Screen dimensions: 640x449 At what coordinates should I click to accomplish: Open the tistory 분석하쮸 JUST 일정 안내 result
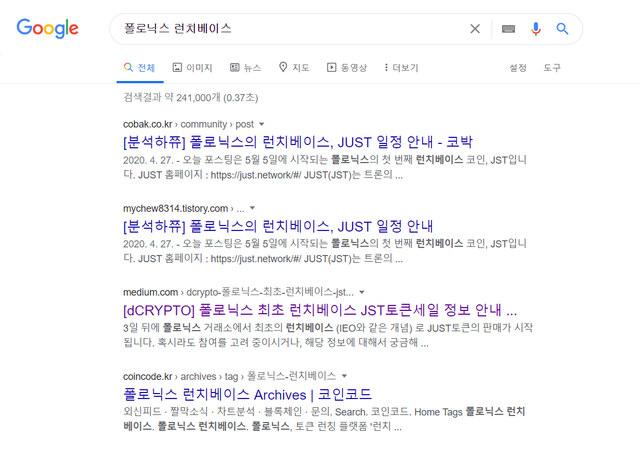point(278,226)
